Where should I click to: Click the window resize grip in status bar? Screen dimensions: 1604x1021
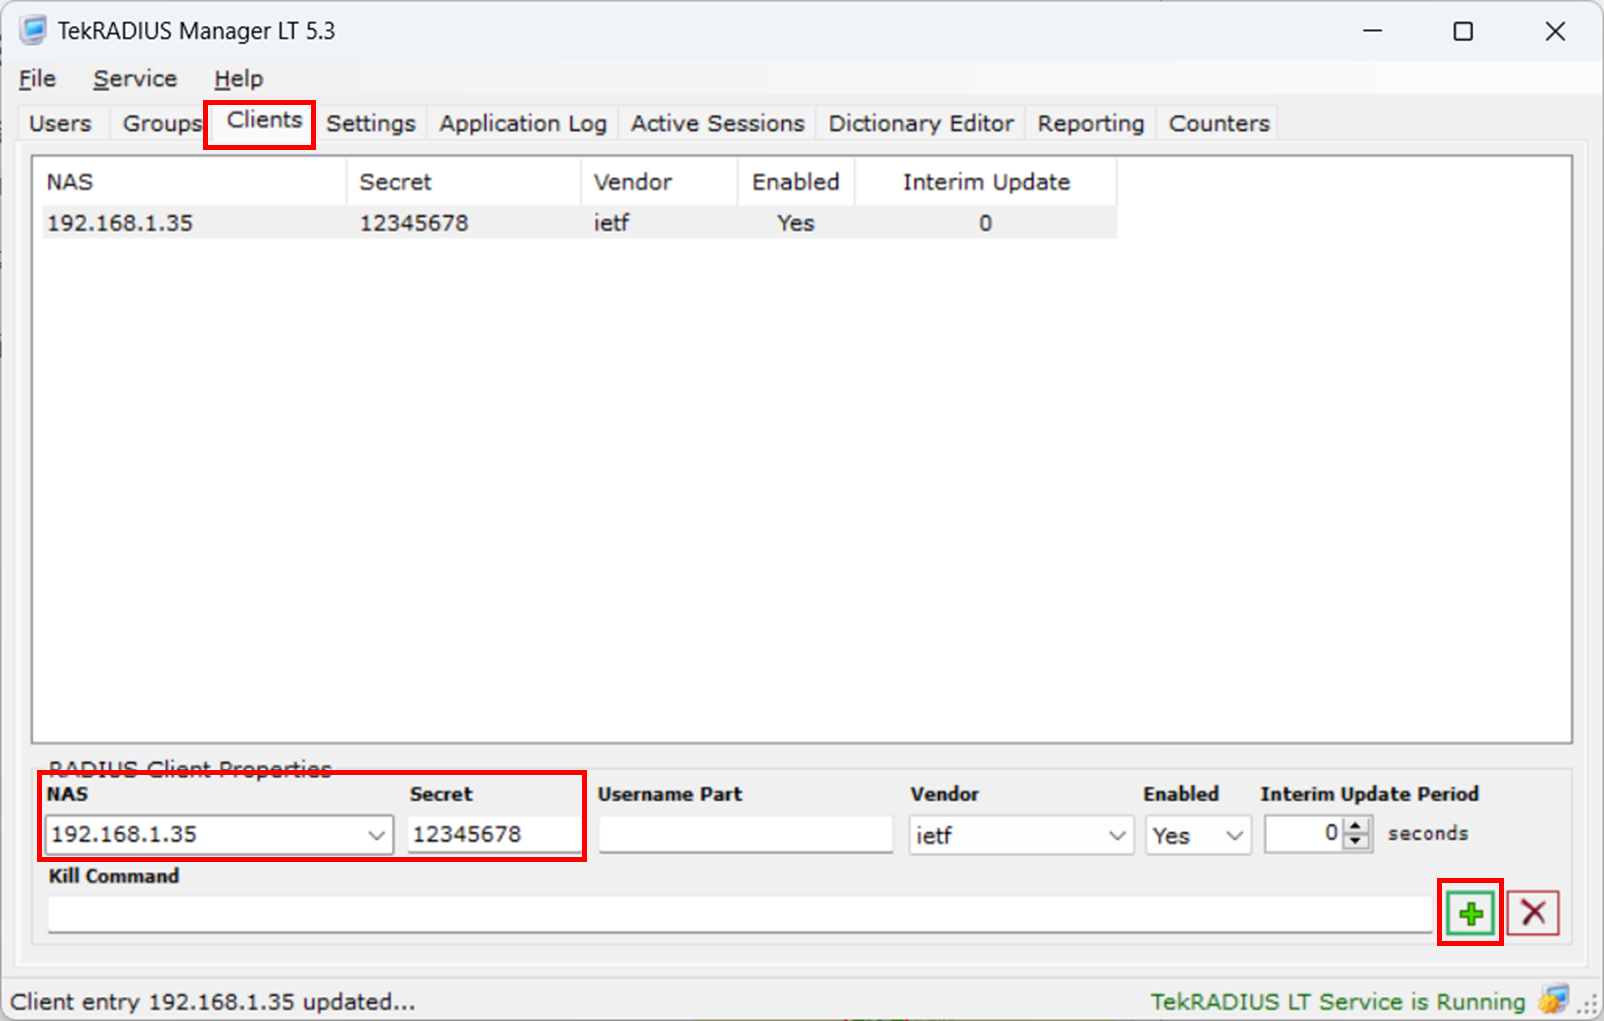click(x=1588, y=1005)
